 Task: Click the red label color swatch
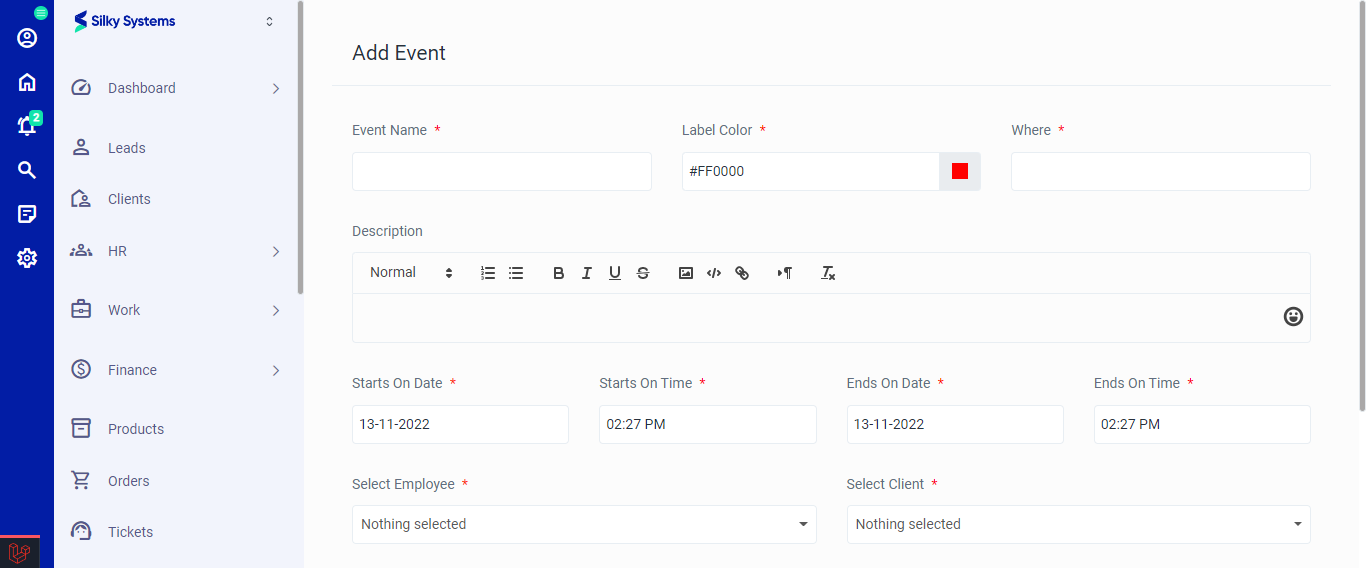coord(960,171)
